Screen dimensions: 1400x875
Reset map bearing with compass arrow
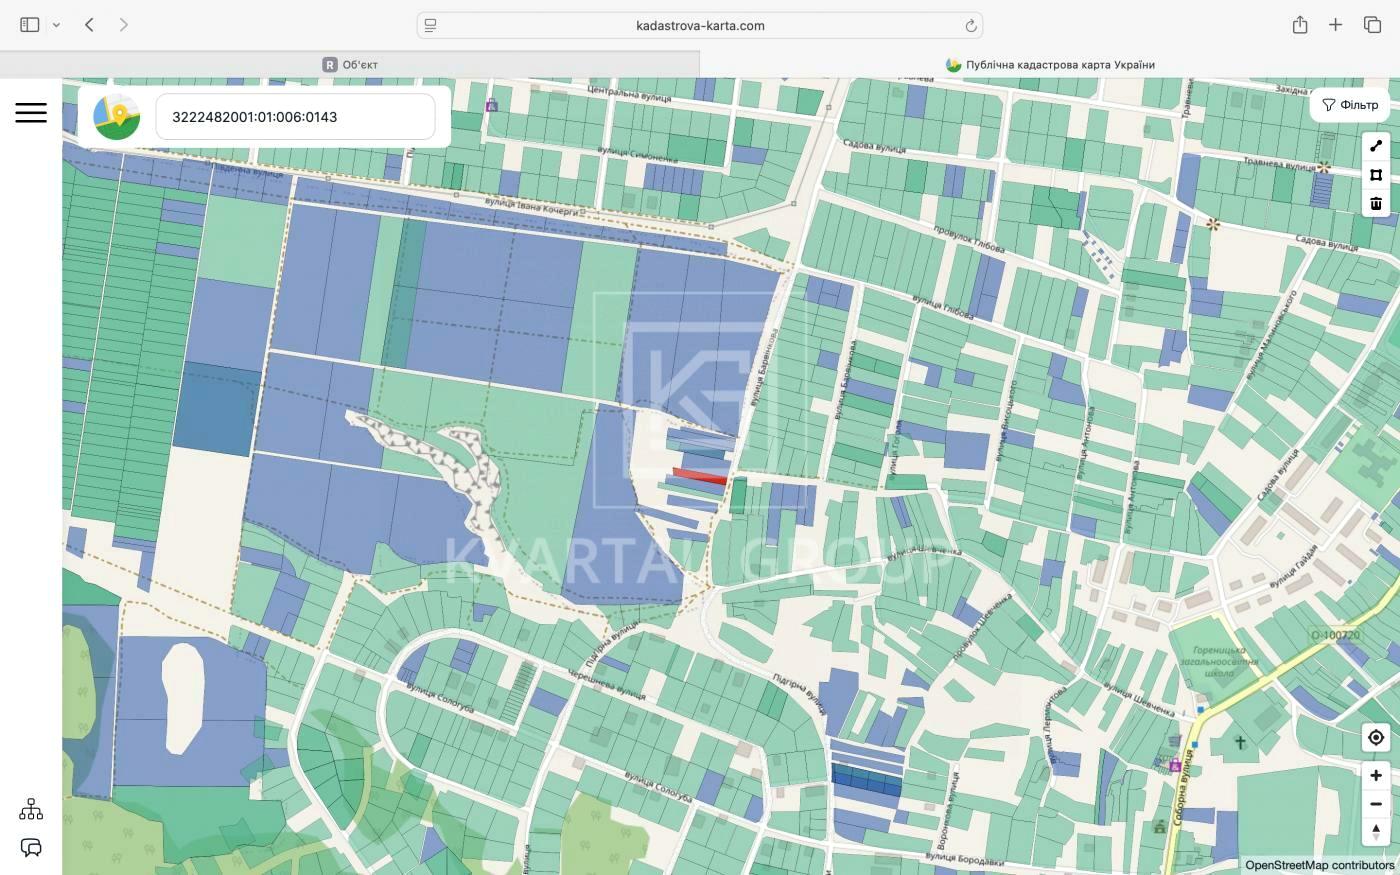[x=1376, y=831]
